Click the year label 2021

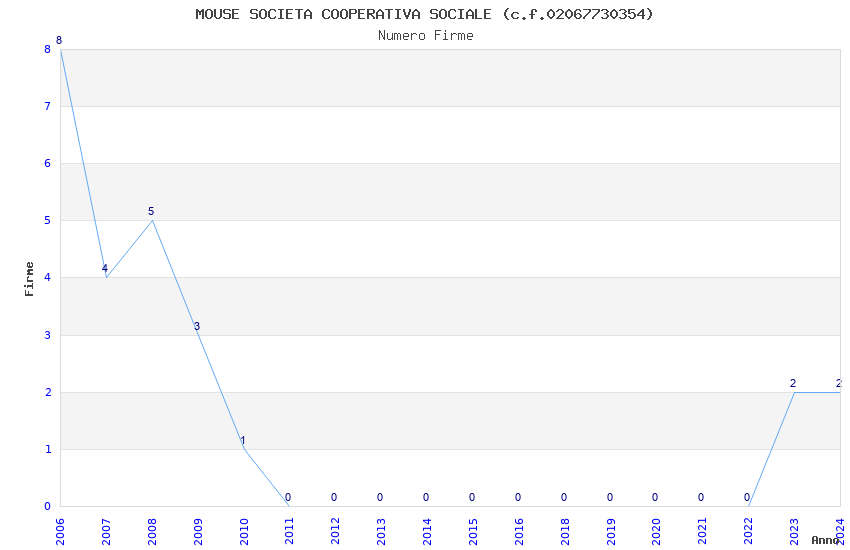coord(703,531)
